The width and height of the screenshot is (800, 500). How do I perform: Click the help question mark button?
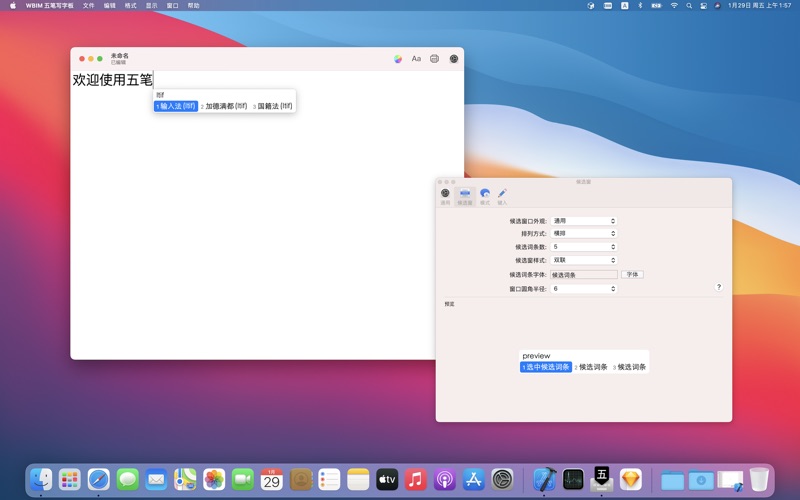(718, 287)
